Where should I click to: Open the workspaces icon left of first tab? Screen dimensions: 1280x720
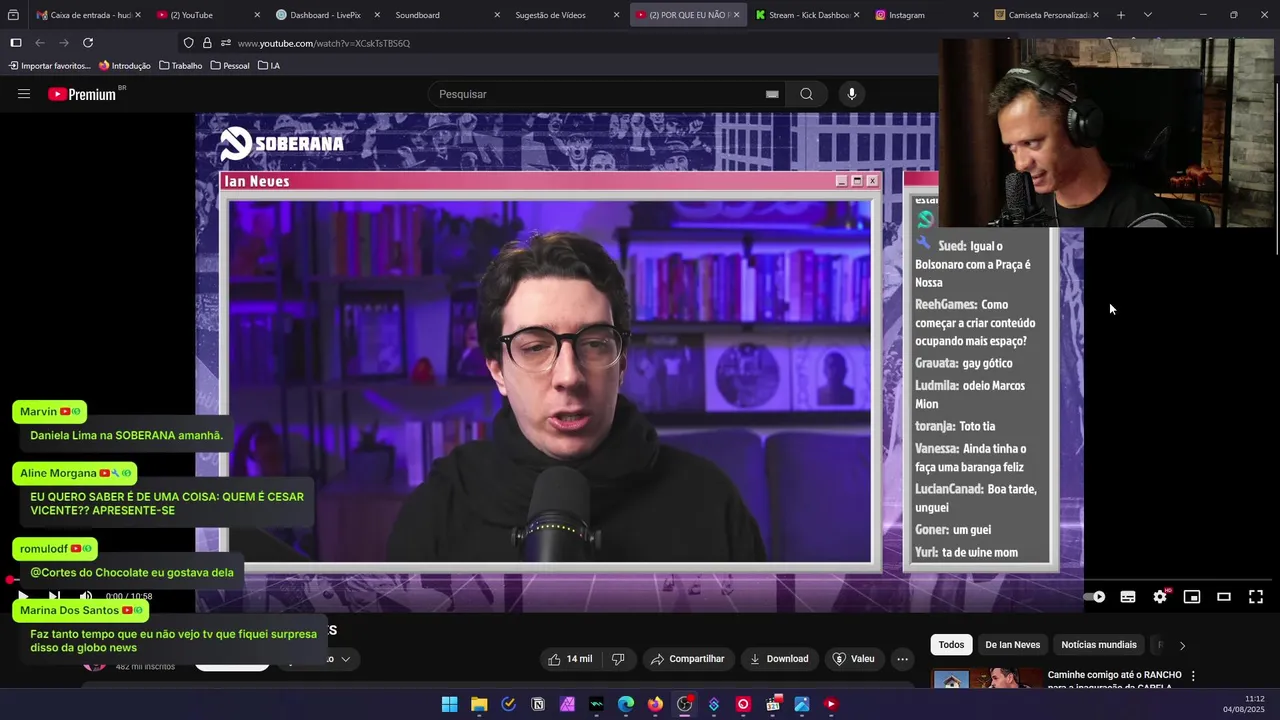point(13,15)
